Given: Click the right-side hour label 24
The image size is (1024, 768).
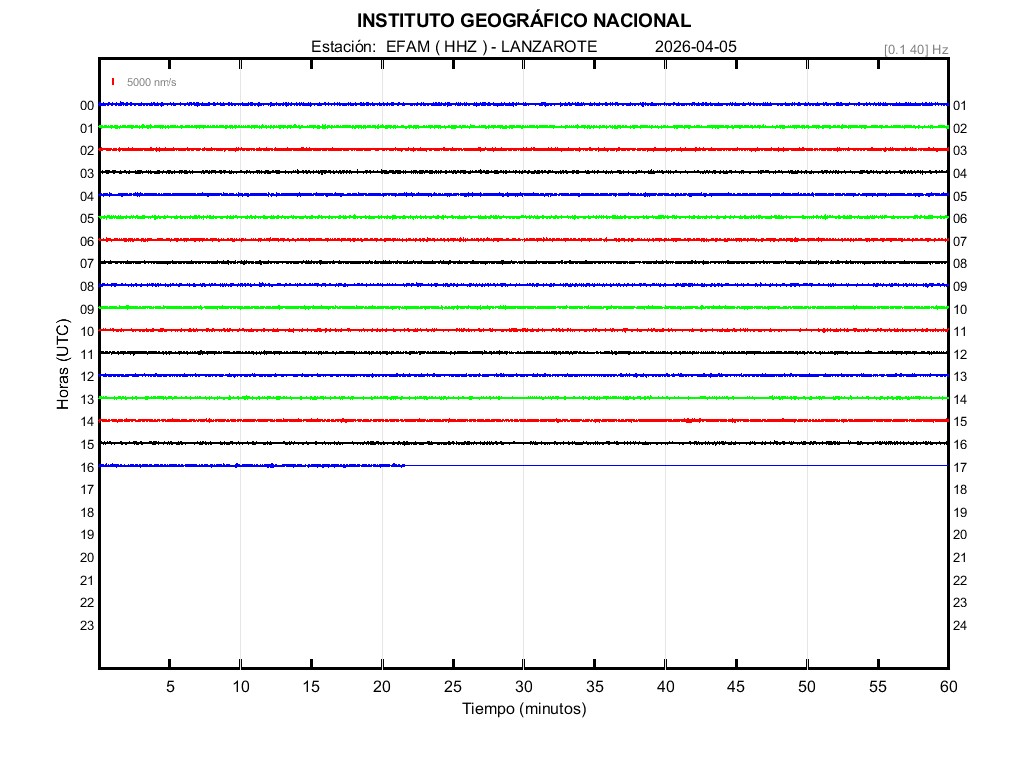Looking at the screenshot, I should (x=959, y=626).
